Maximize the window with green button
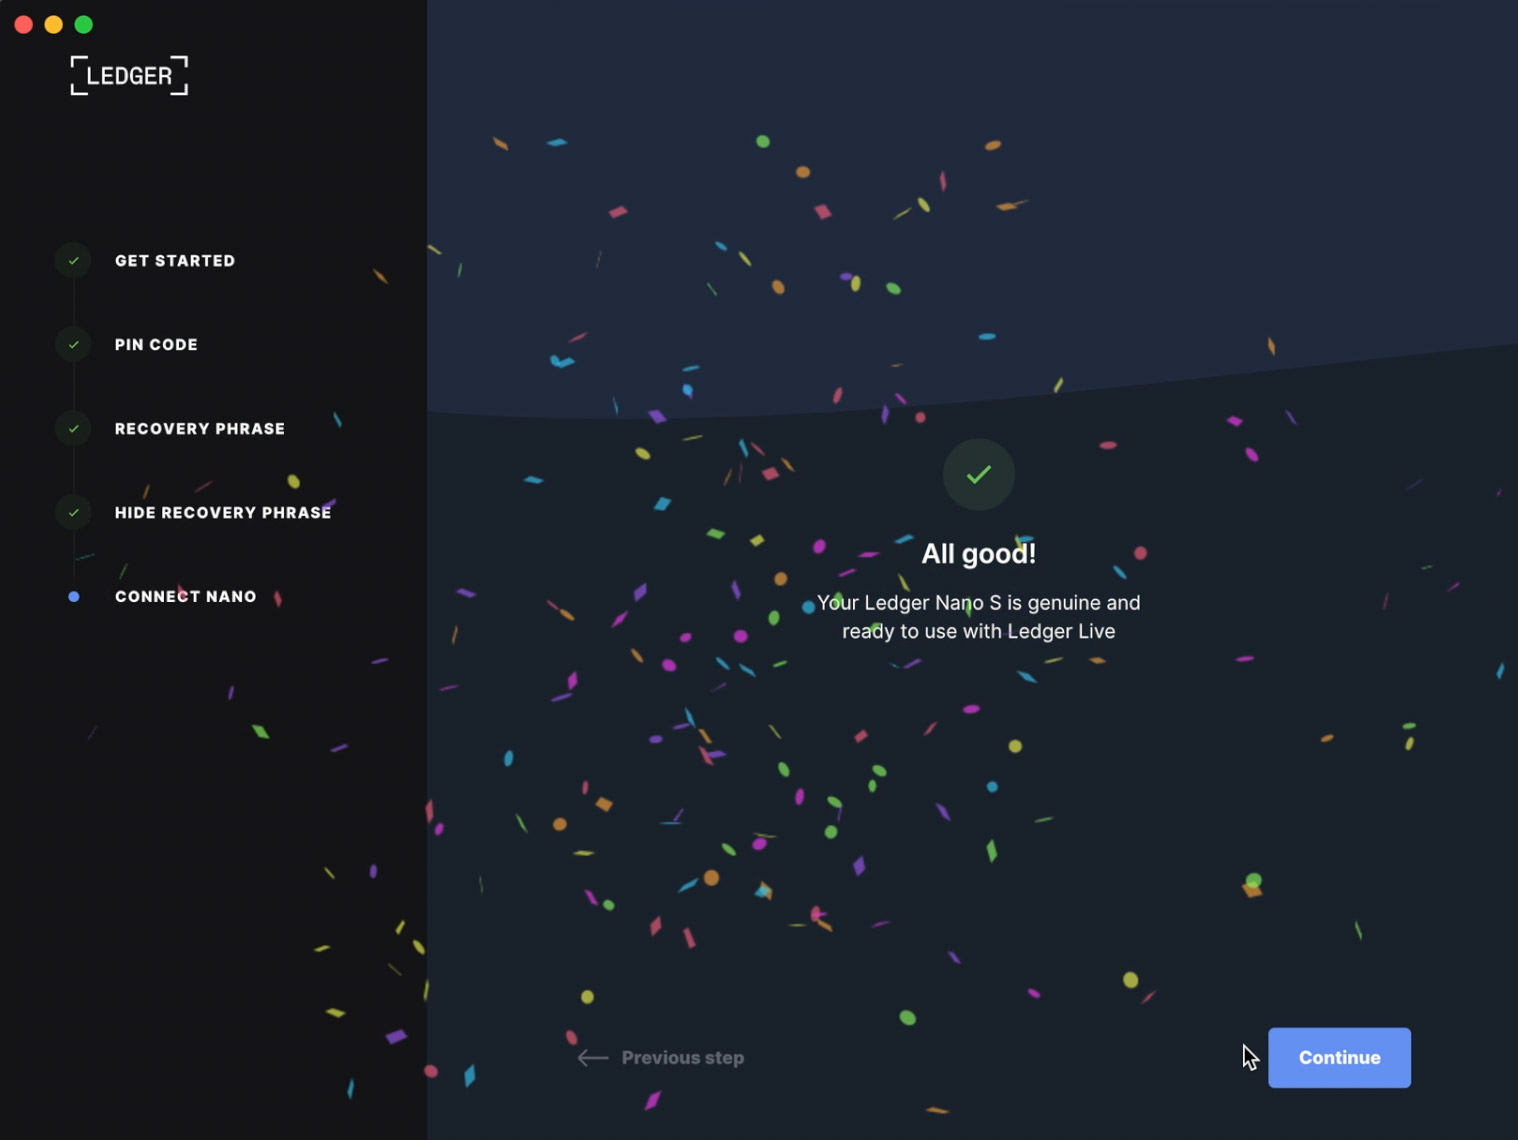 click(x=84, y=24)
